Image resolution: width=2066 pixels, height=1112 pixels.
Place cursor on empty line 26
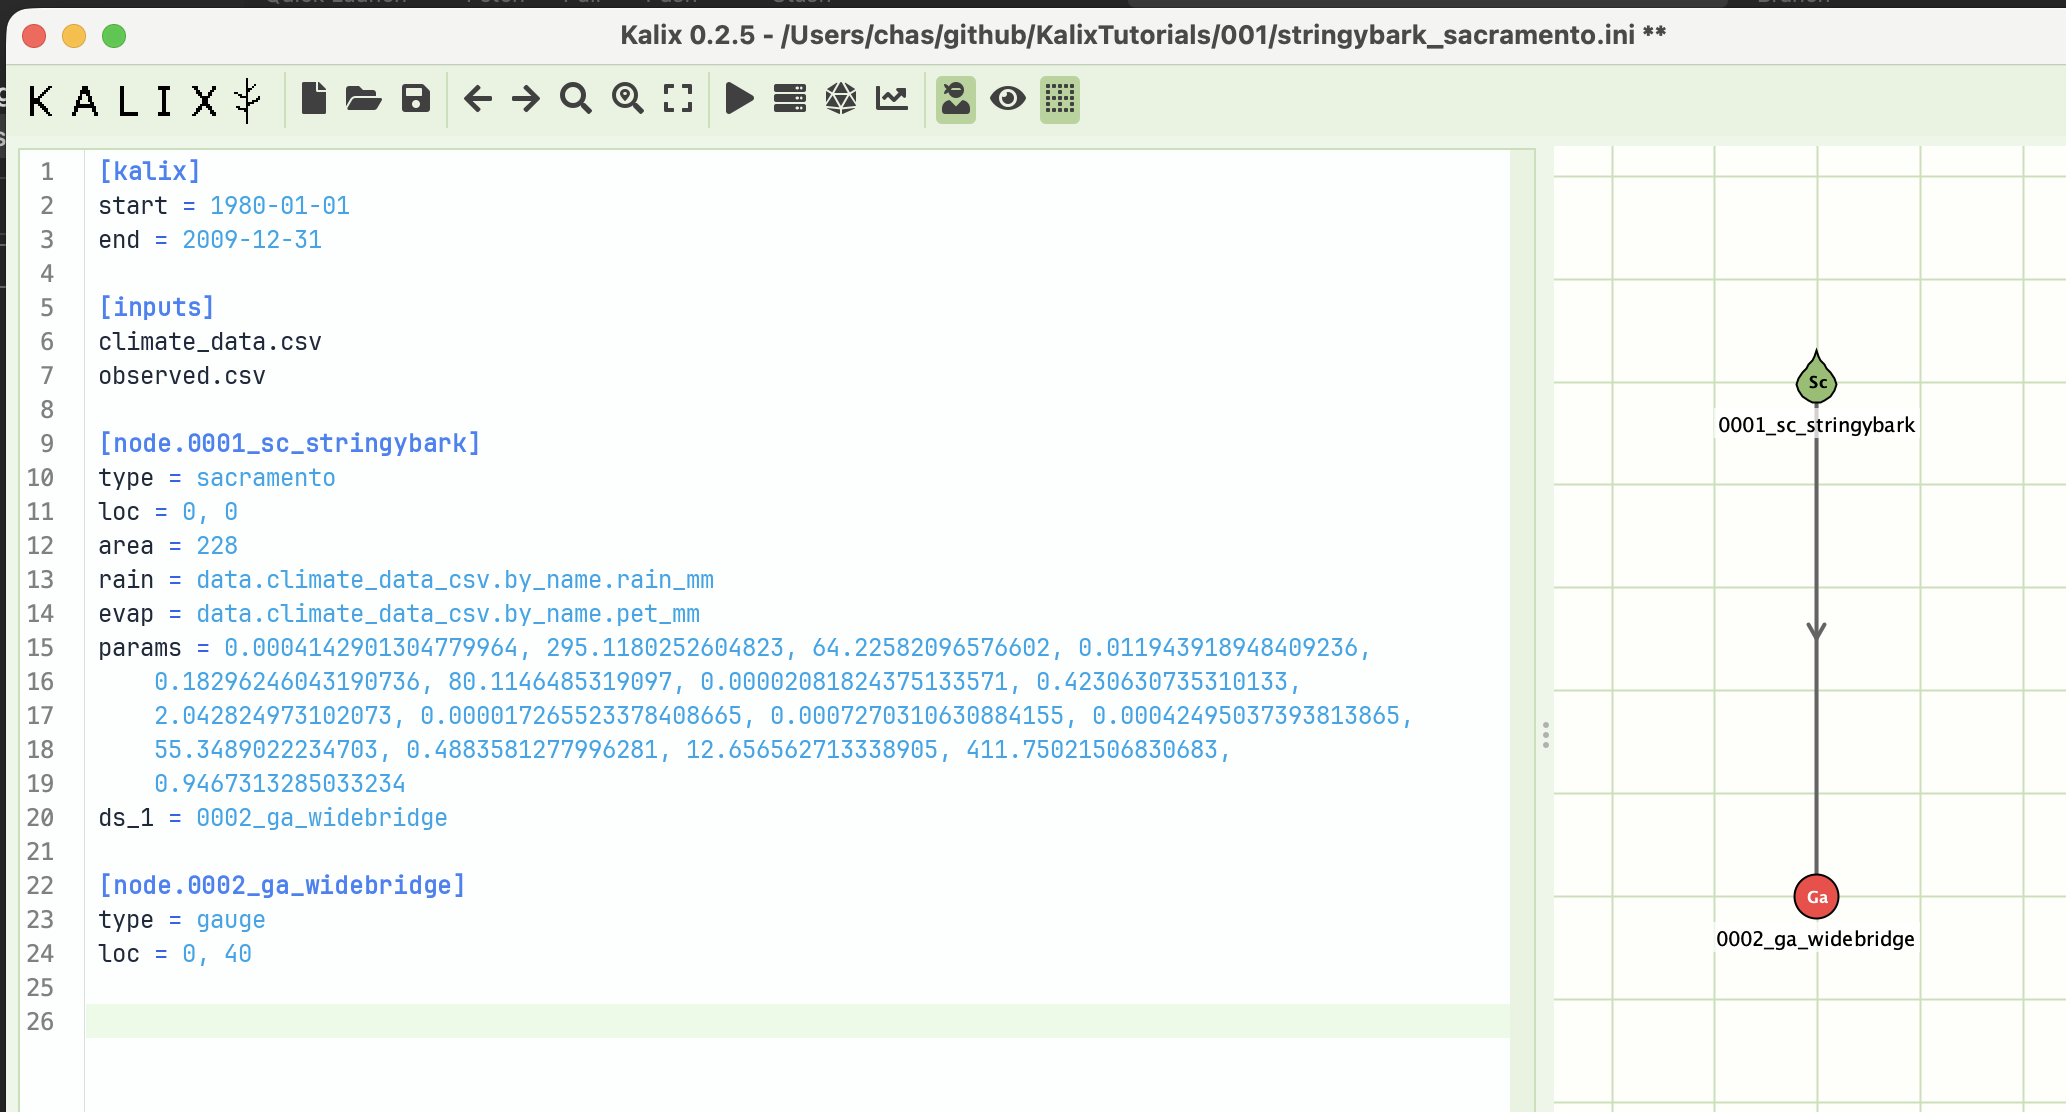(x=797, y=1021)
